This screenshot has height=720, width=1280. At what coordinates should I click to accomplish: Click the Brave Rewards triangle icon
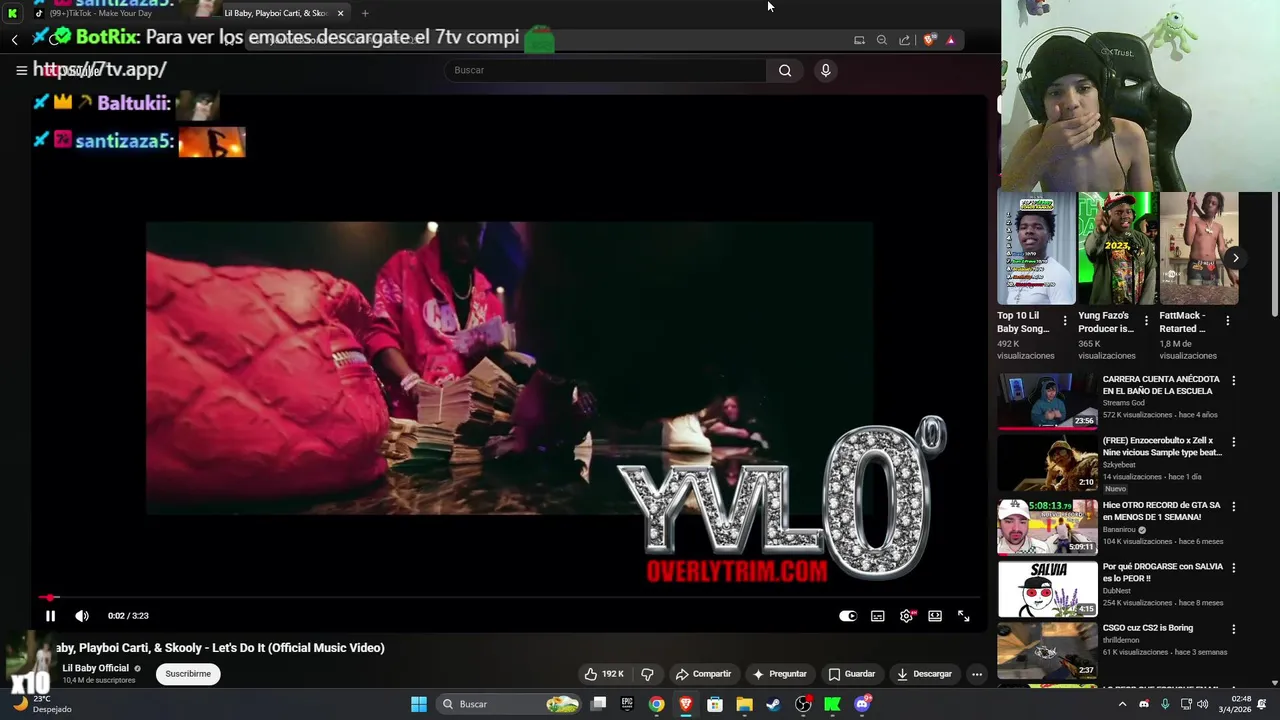(x=950, y=40)
